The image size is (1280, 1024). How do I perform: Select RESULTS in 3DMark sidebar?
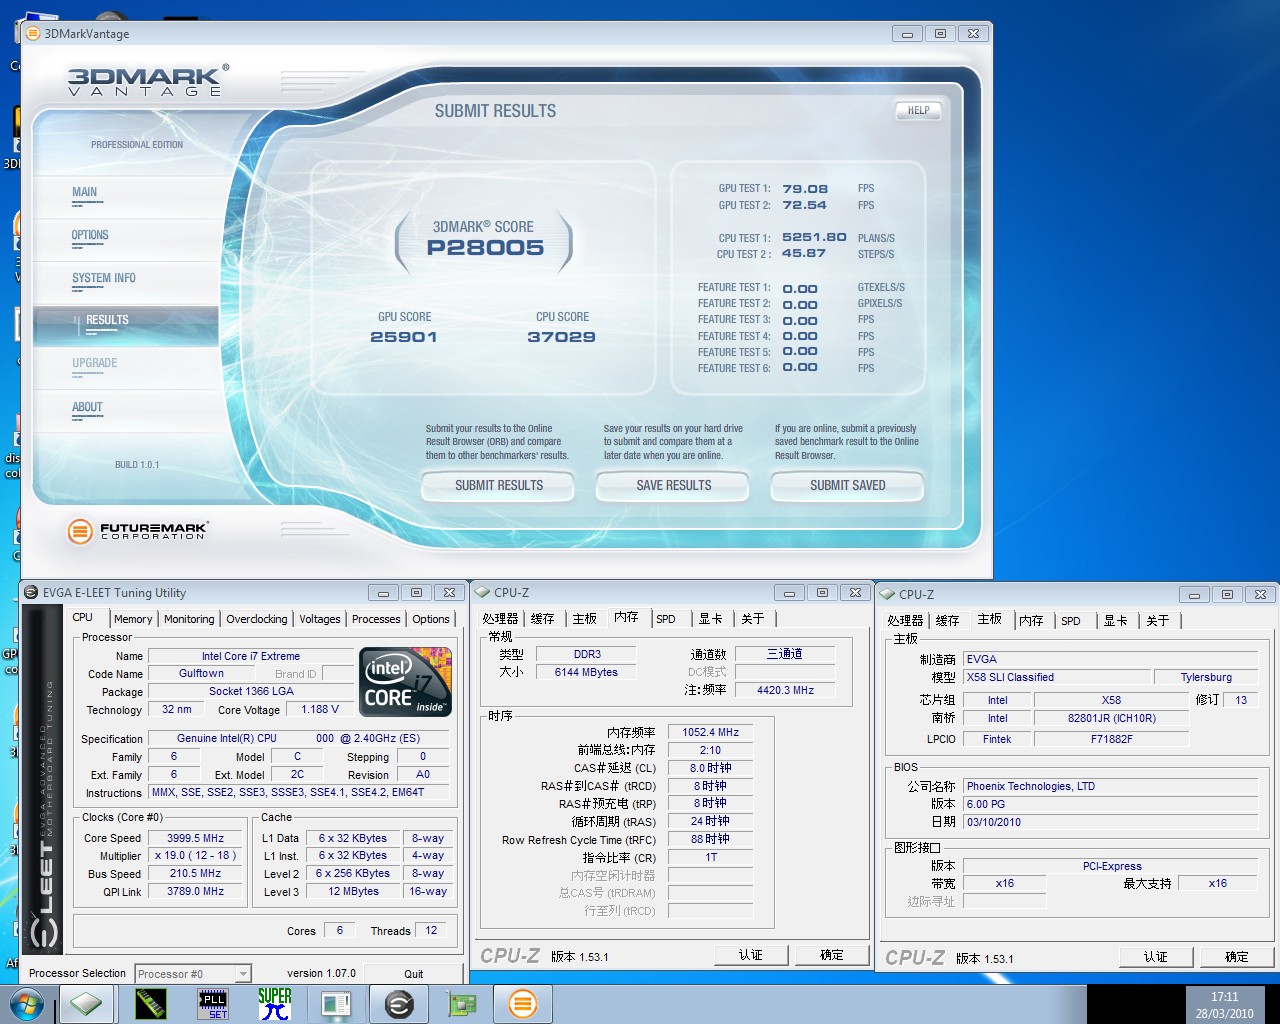[x=107, y=321]
